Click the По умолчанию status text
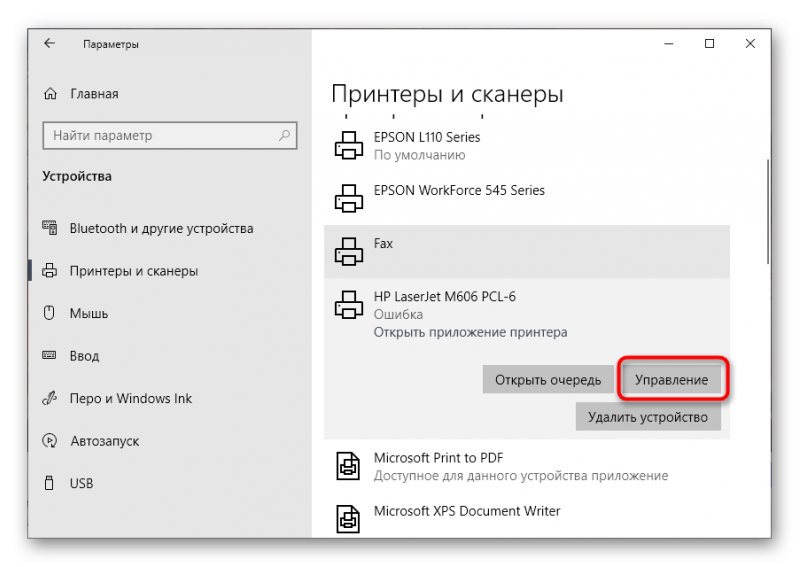Image resolution: width=800 pixels, height=567 pixels. point(419,155)
